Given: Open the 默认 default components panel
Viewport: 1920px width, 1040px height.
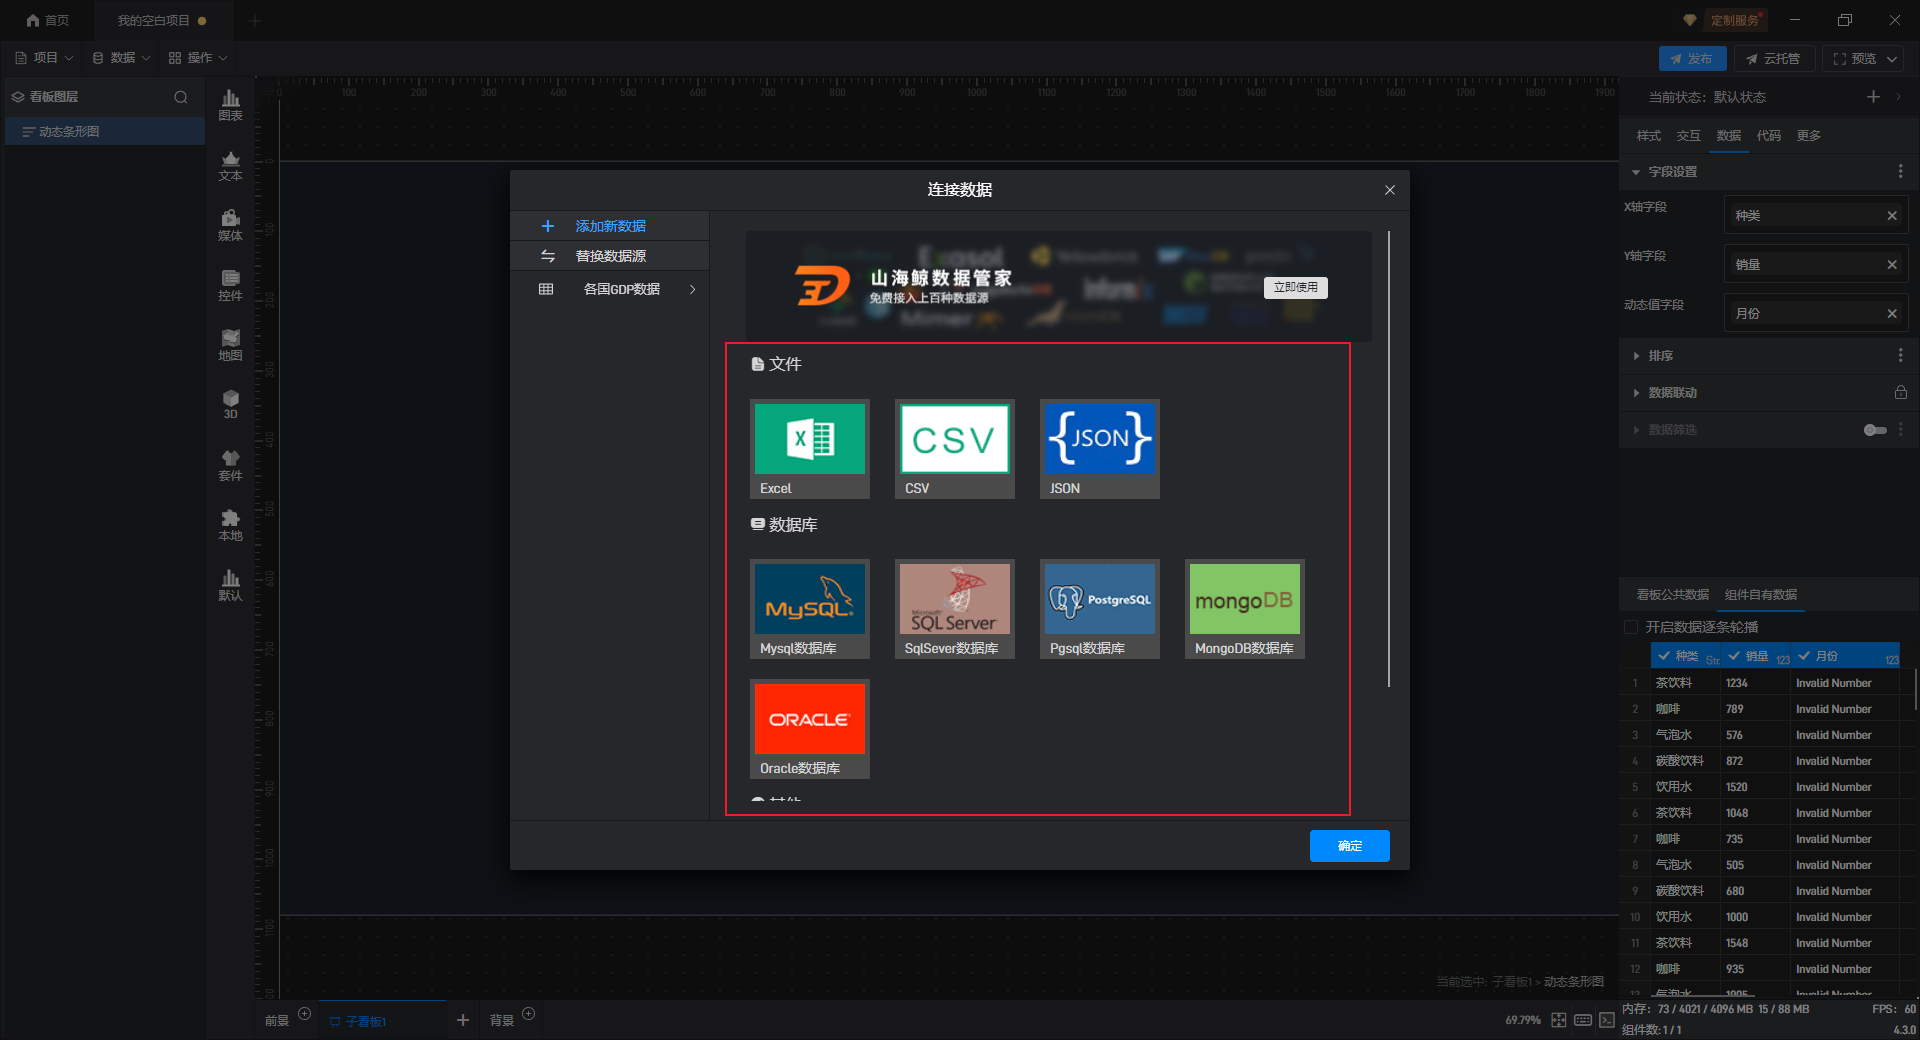Looking at the screenshot, I should tap(230, 585).
